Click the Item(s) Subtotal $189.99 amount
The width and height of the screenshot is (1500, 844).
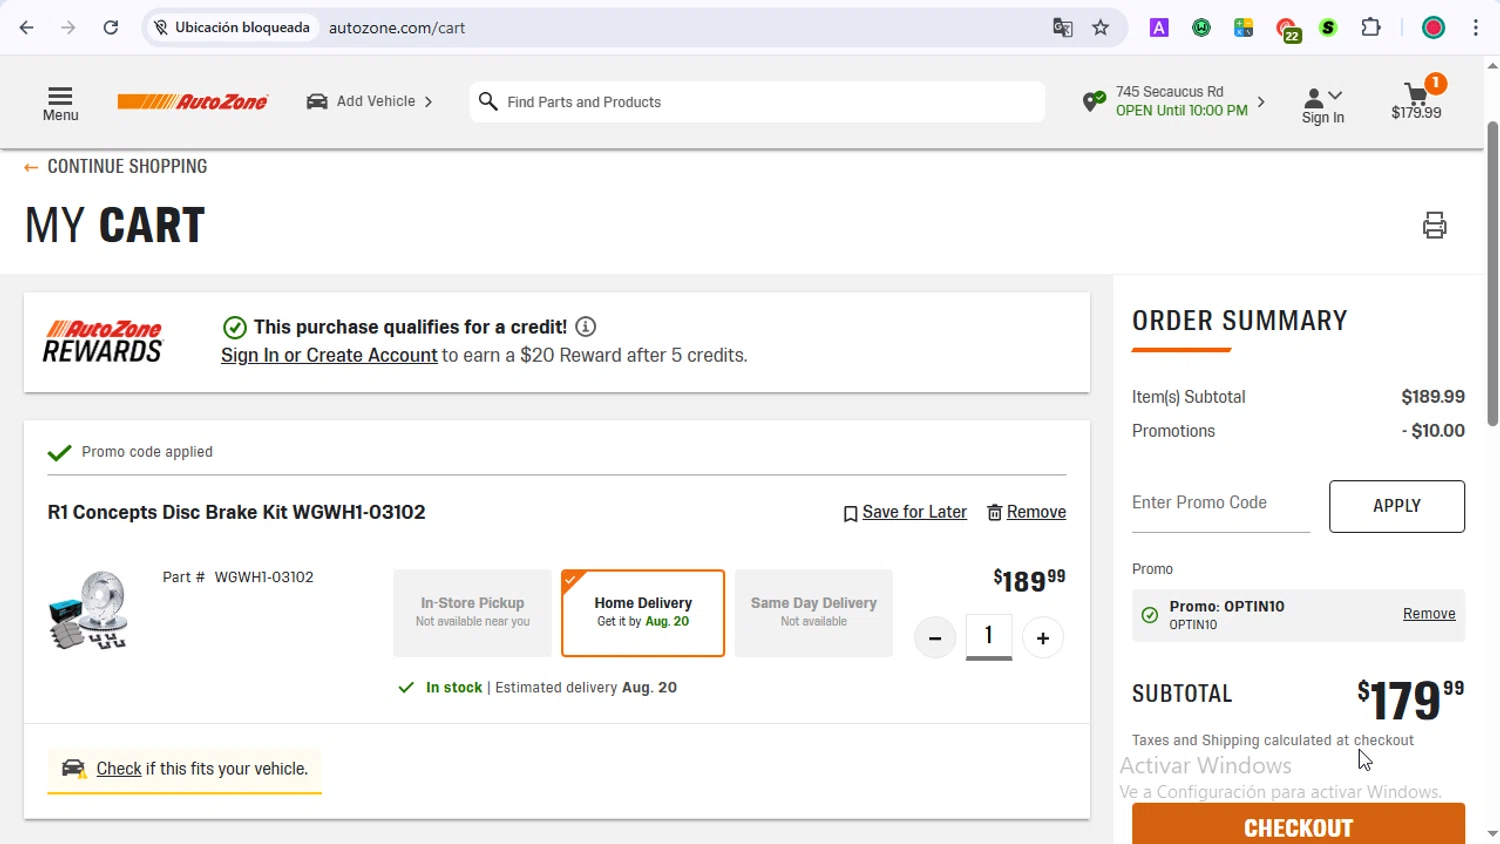tap(1433, 397)
